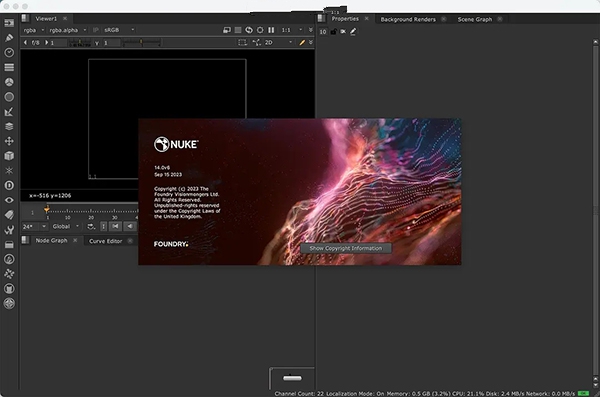Viewport: 600px width, 397px height.
Task: Open the Deep nodes D icon
Action: tap(9, 185)
